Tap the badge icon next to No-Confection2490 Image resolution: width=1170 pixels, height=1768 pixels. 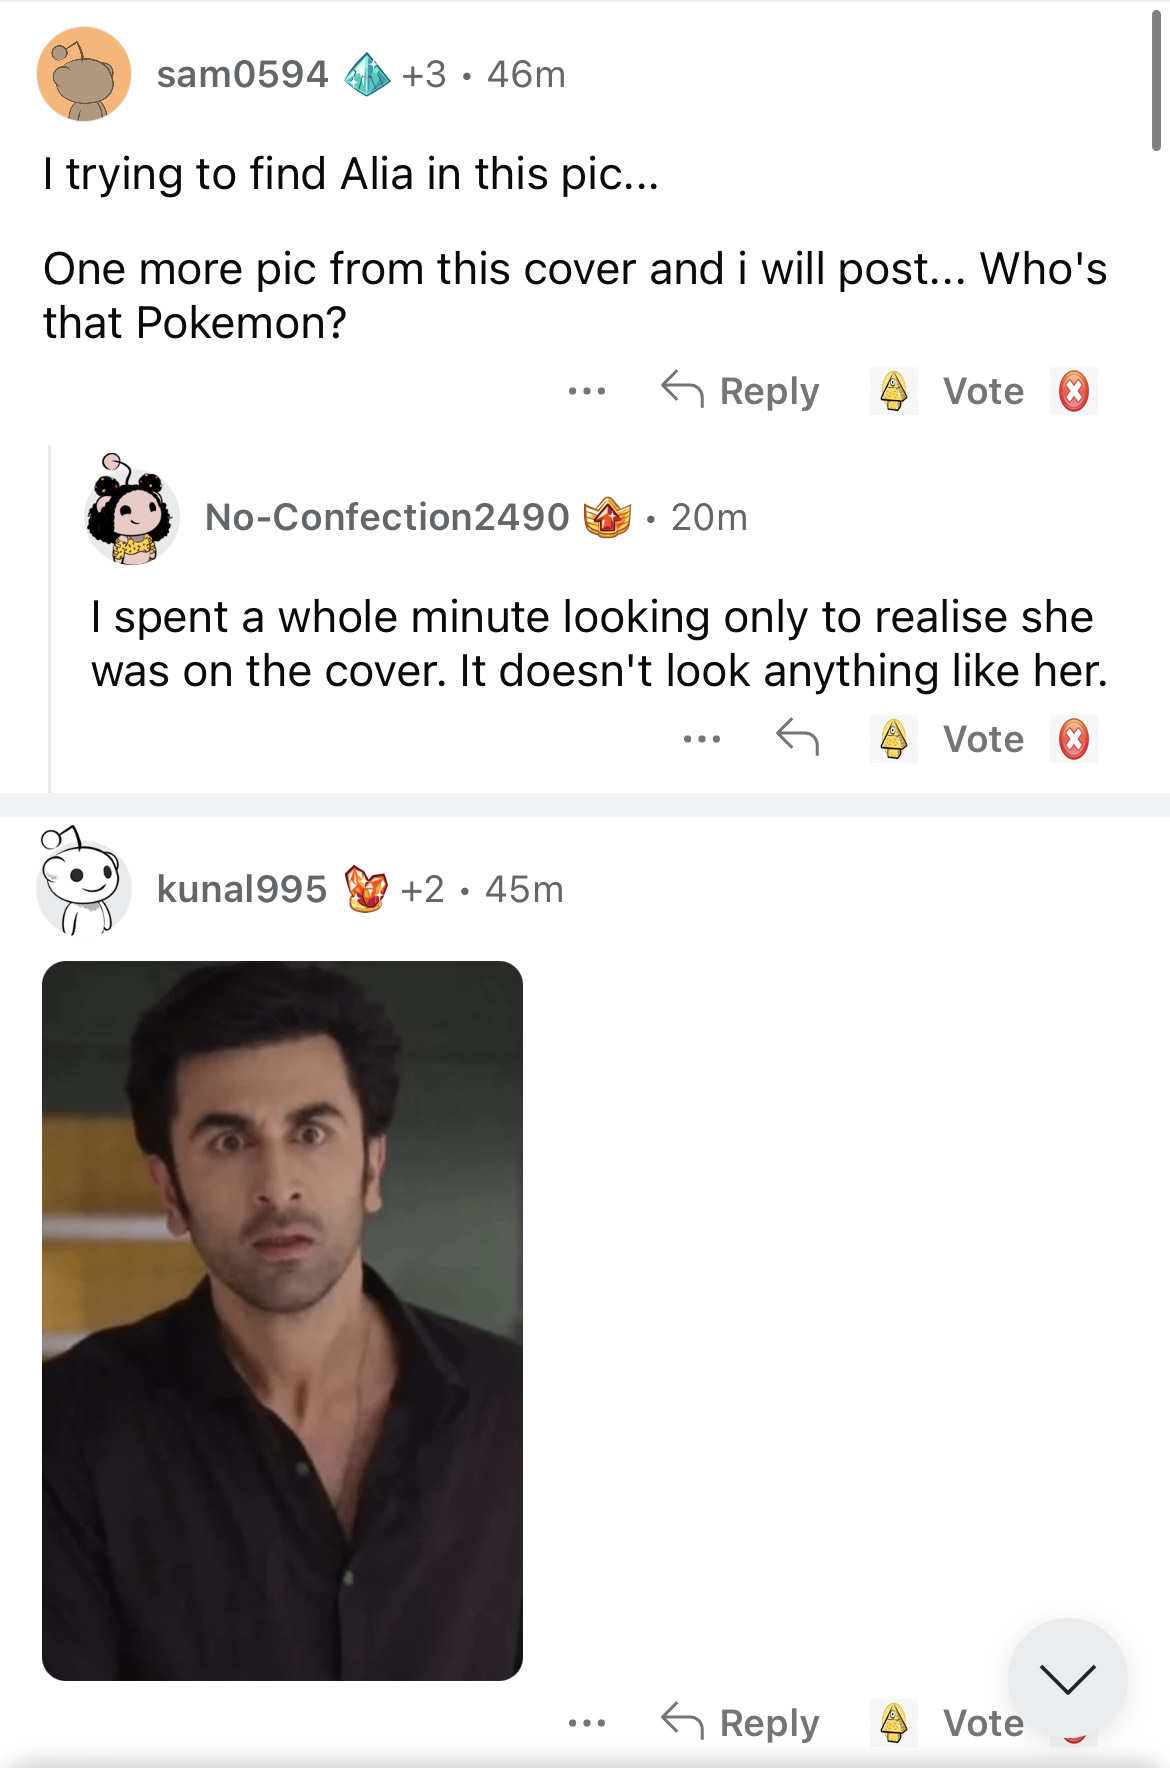click(x=607, y=517)
